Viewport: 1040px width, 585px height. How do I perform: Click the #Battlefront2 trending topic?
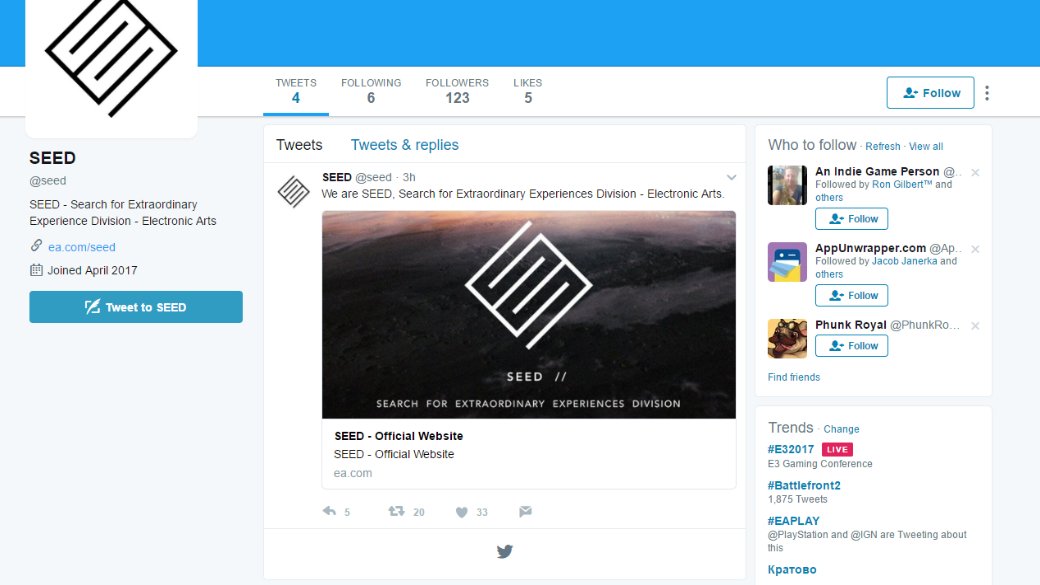pos(805,485)
